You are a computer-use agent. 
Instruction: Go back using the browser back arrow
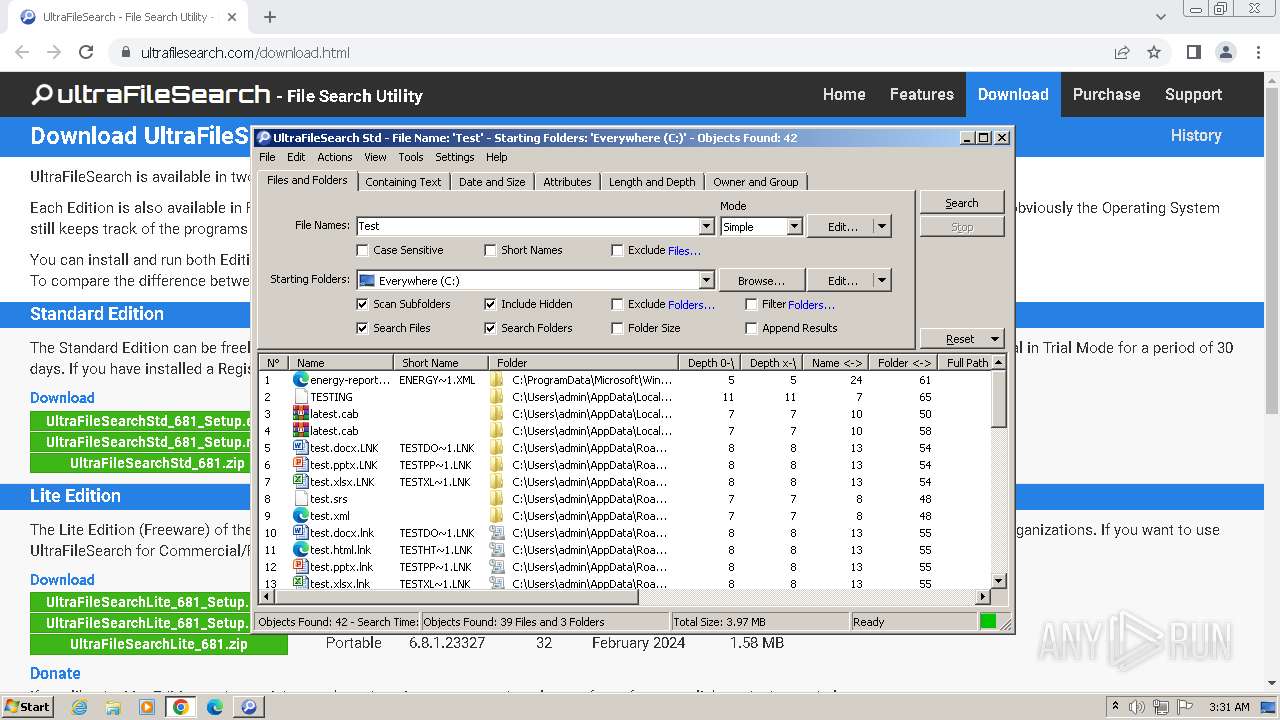[x=22, y=52]
